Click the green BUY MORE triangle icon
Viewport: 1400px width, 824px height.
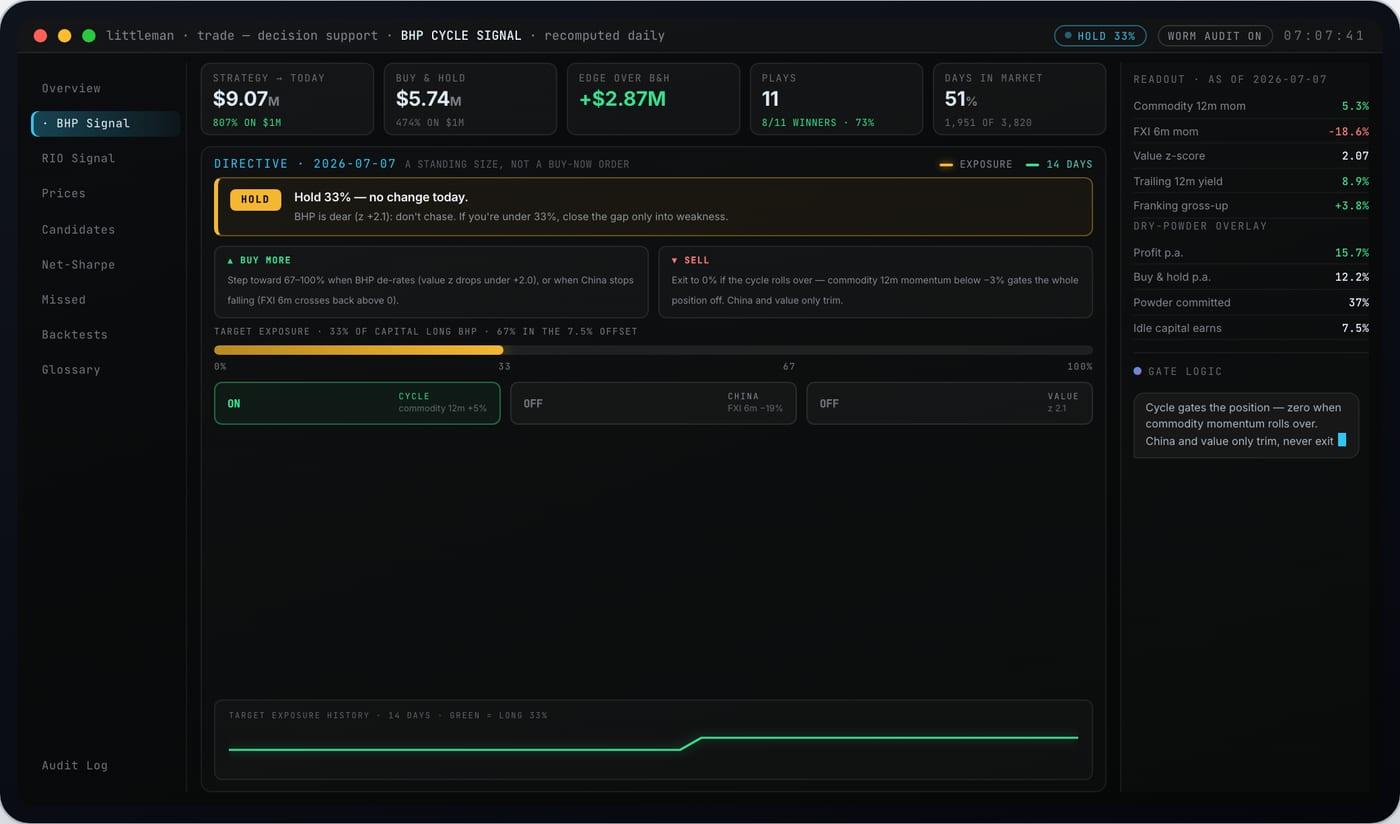click(x=231, y=260)
